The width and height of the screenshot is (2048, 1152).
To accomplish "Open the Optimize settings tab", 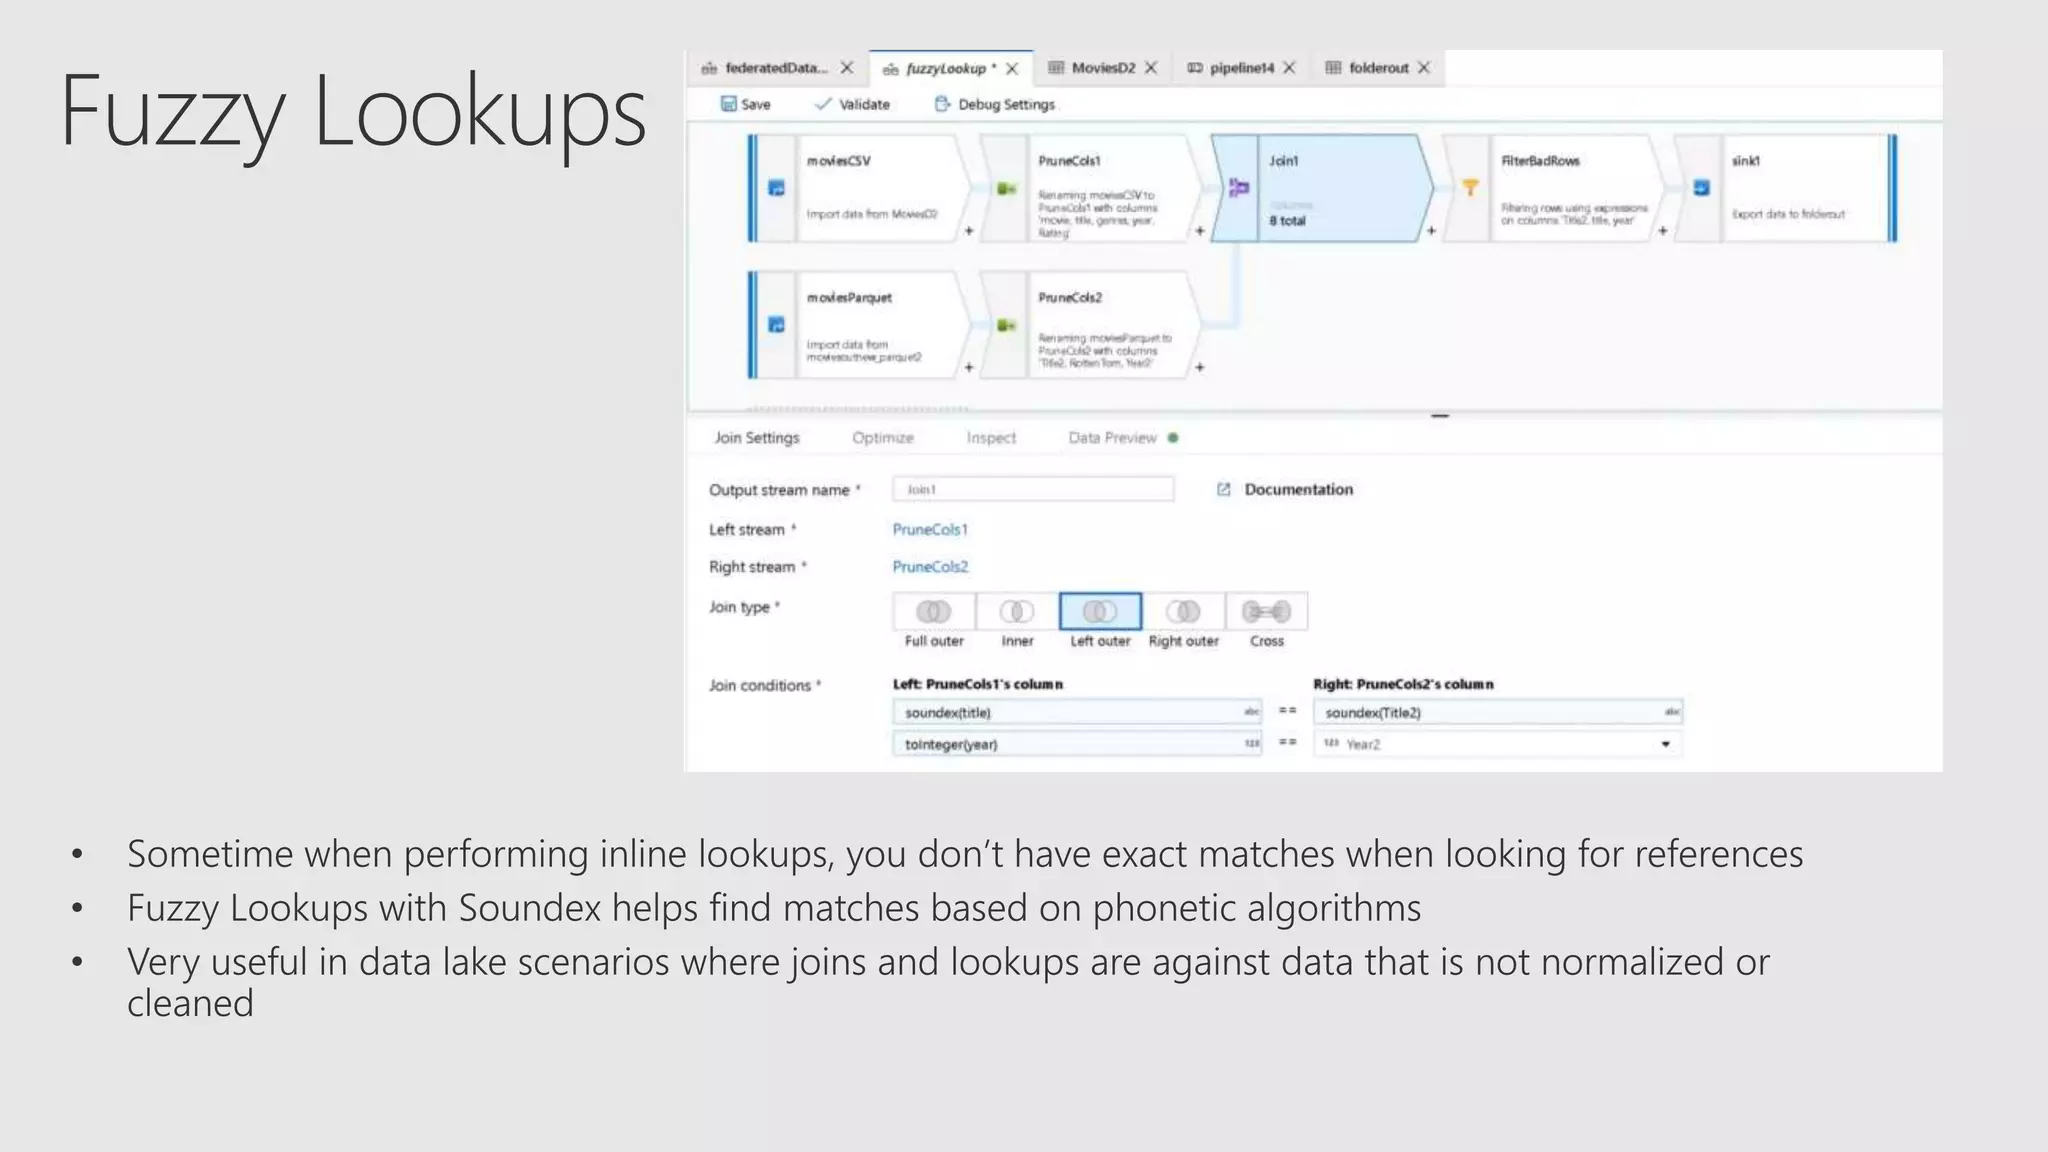I will pyautogui.click(x=882, y=438).
